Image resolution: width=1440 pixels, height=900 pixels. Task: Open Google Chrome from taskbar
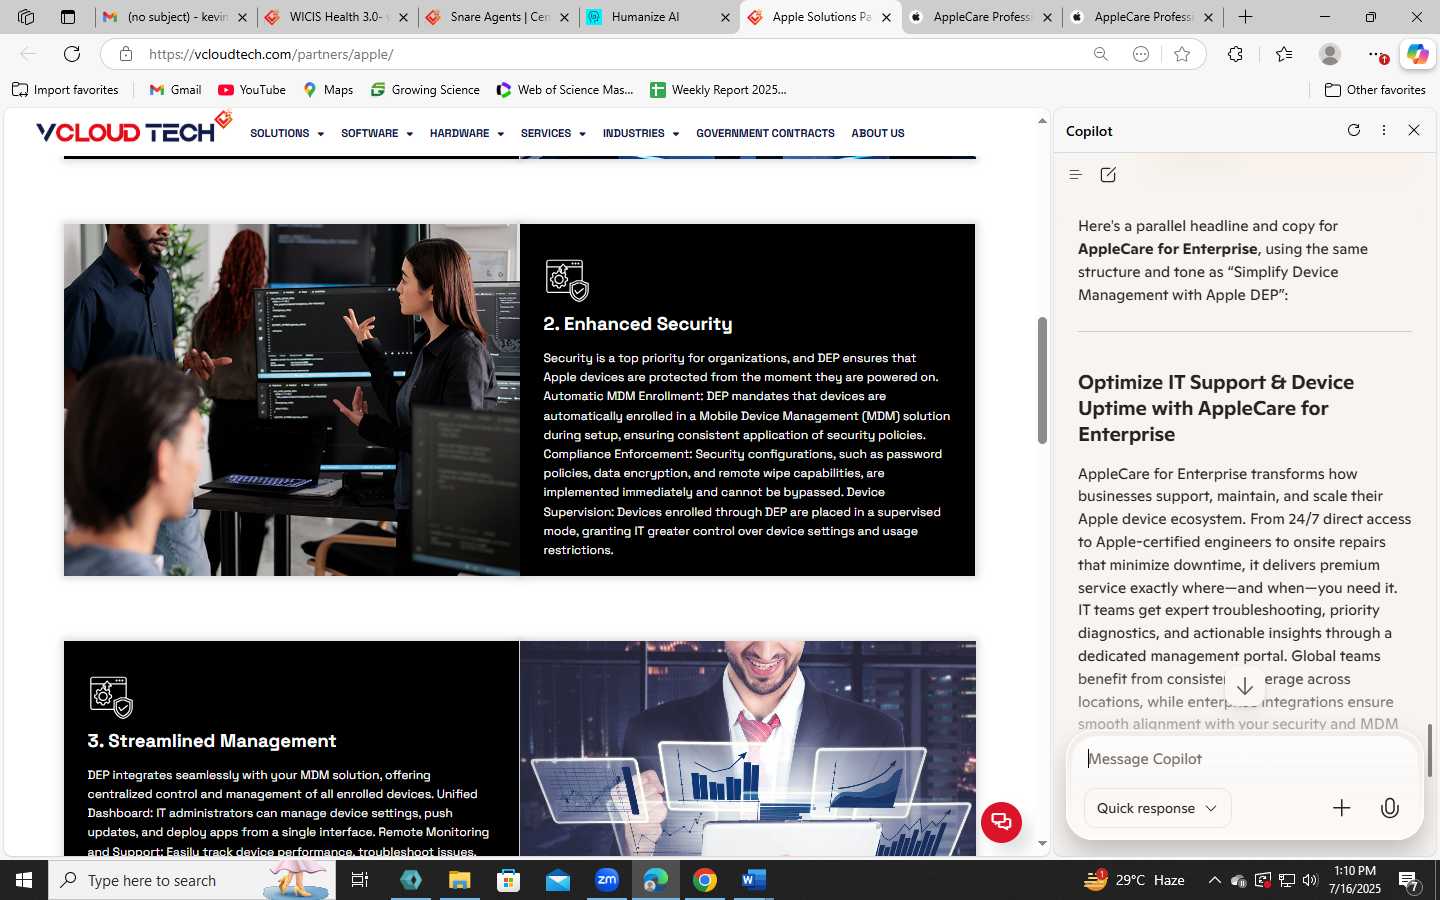click(705, 880)
